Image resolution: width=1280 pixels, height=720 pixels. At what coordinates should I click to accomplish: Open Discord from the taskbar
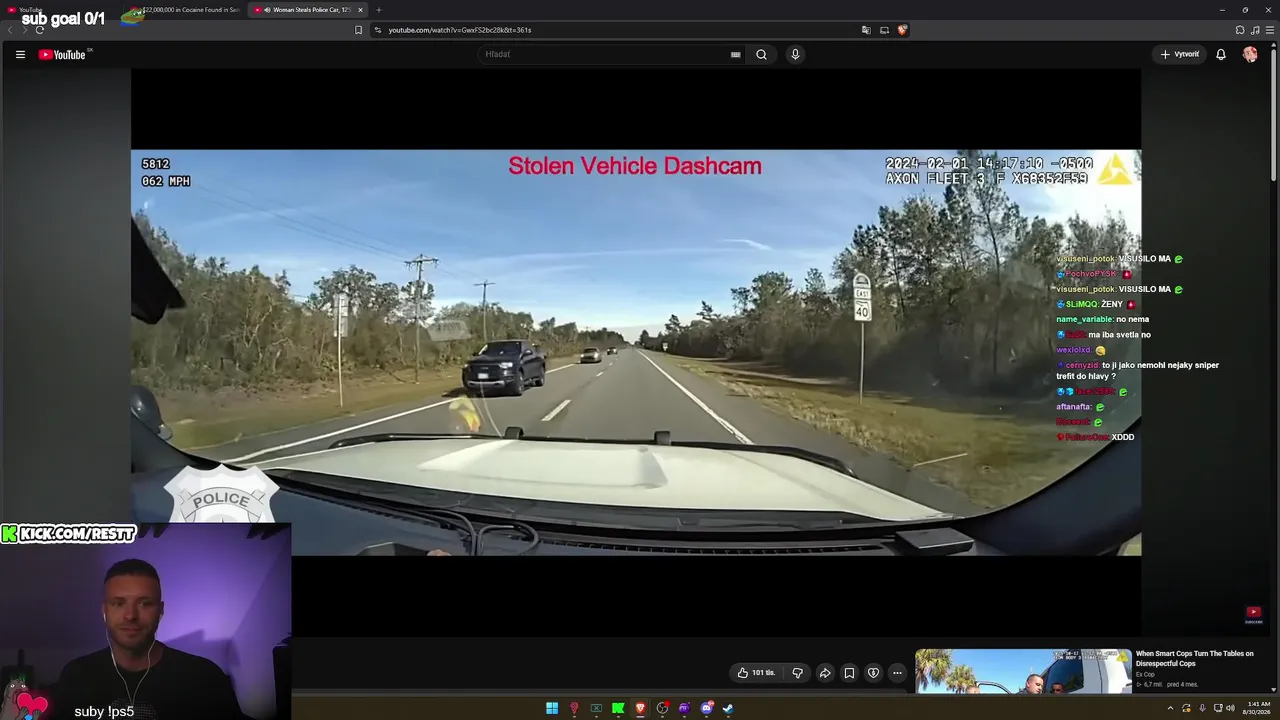click(706, 708)
